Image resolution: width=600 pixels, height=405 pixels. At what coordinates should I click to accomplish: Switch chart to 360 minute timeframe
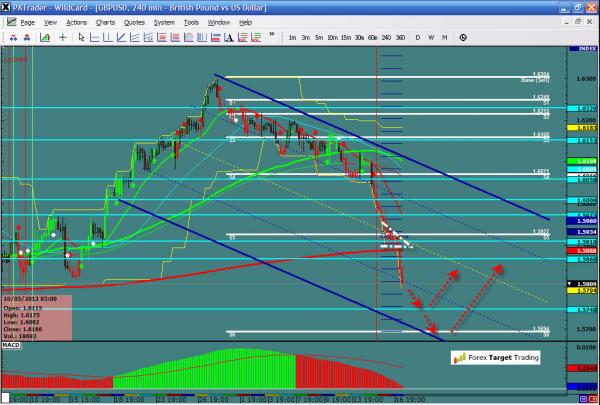pos(400,38)
